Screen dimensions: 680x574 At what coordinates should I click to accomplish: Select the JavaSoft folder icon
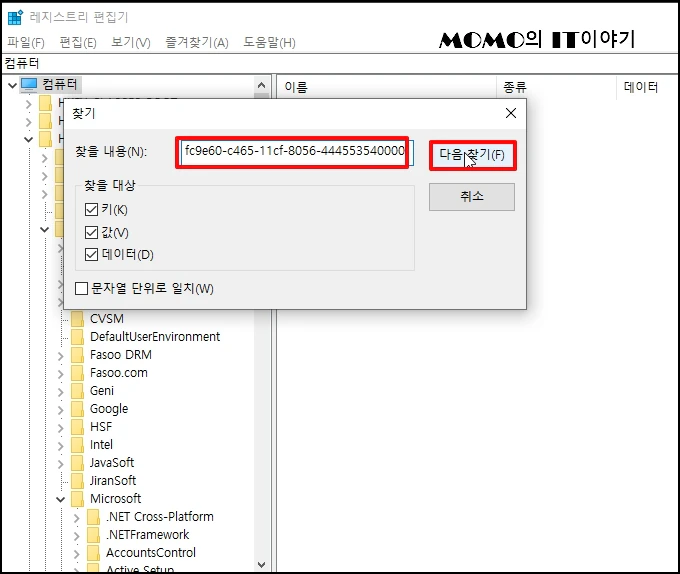coord(78,463)
